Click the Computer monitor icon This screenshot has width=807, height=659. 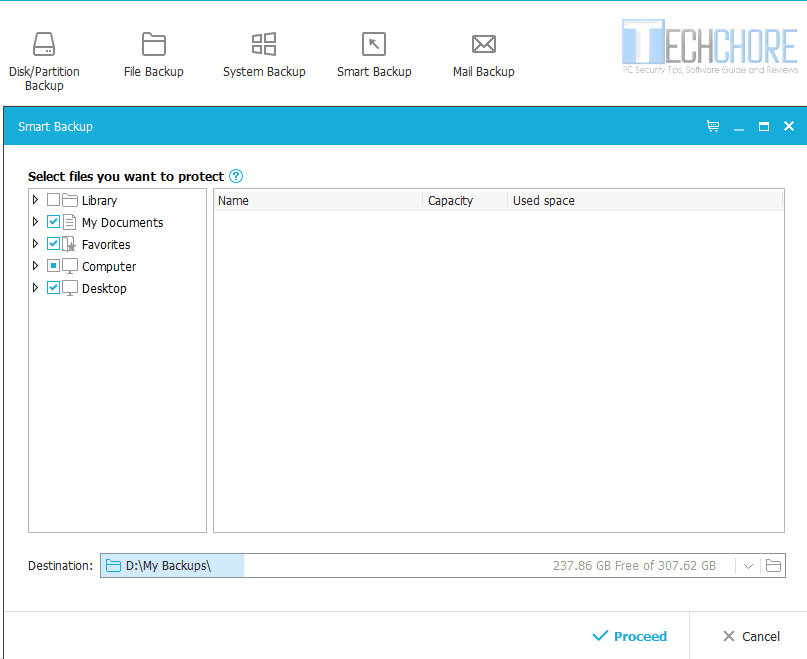[69, 266]
